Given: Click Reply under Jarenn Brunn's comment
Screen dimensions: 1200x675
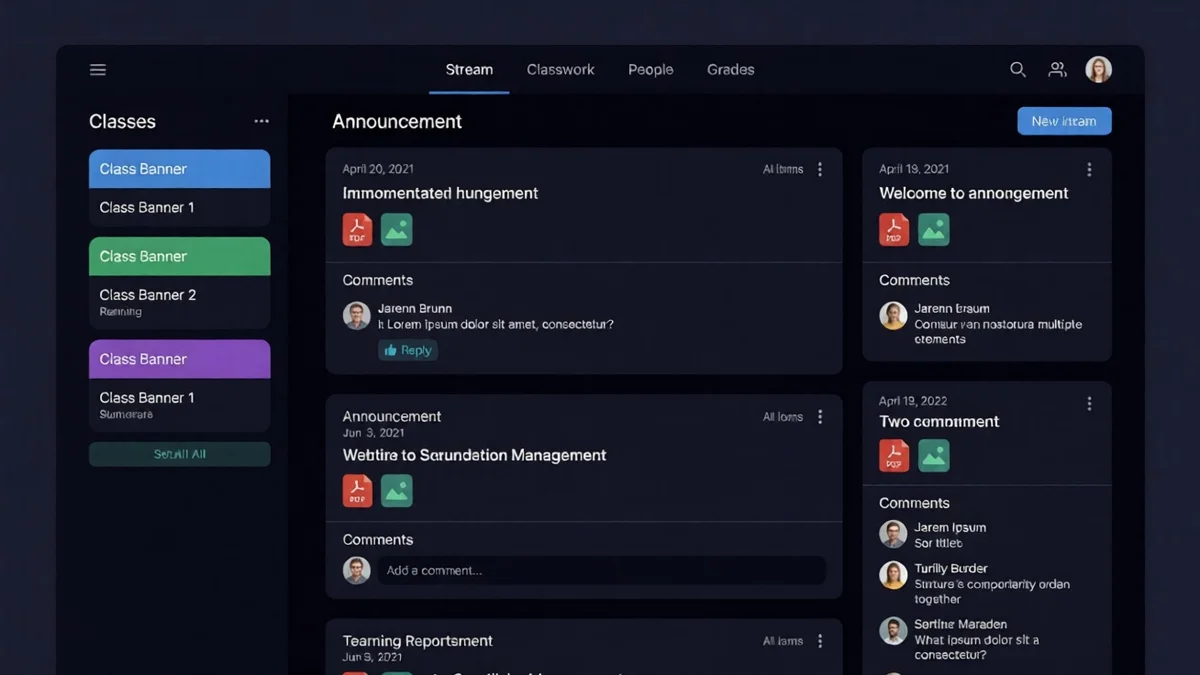Looking at the screenshot, I should tap(408, 350).
